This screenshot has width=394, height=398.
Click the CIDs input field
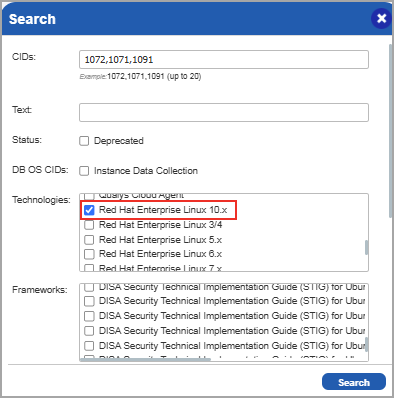pos(224,60)
